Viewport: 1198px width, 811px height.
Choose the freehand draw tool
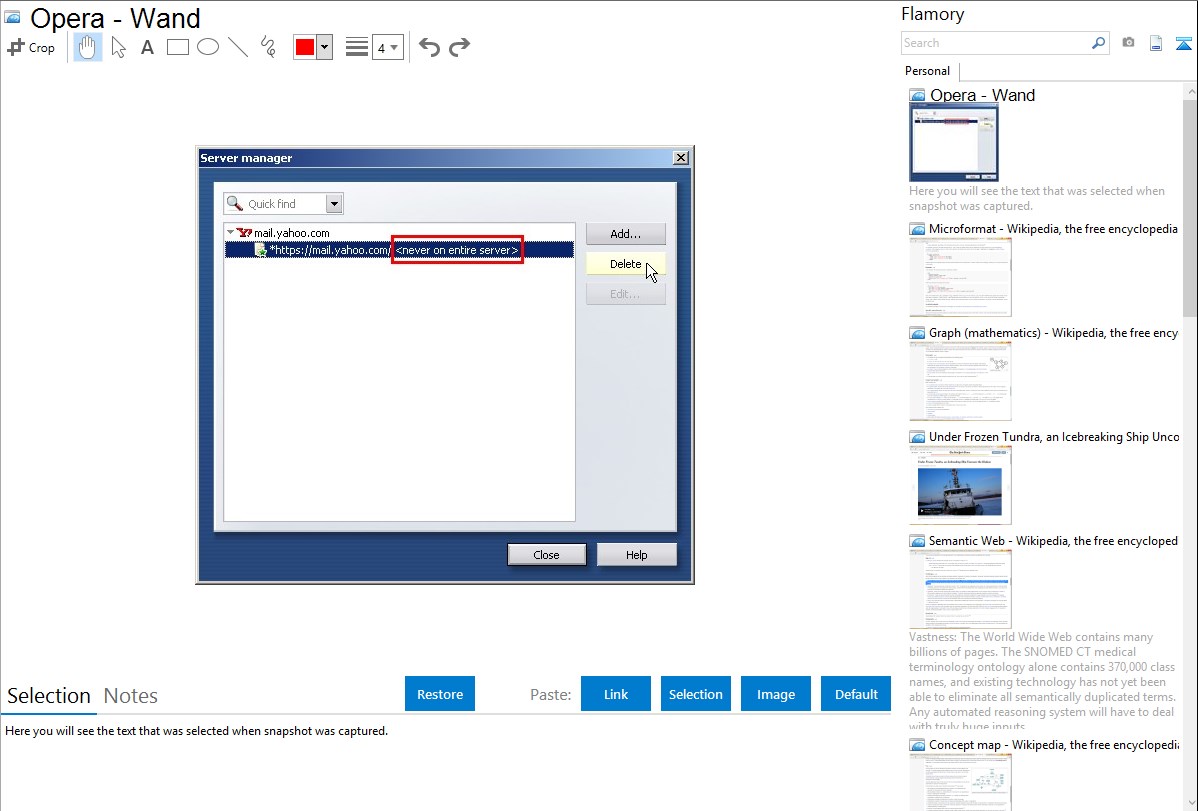268,47
